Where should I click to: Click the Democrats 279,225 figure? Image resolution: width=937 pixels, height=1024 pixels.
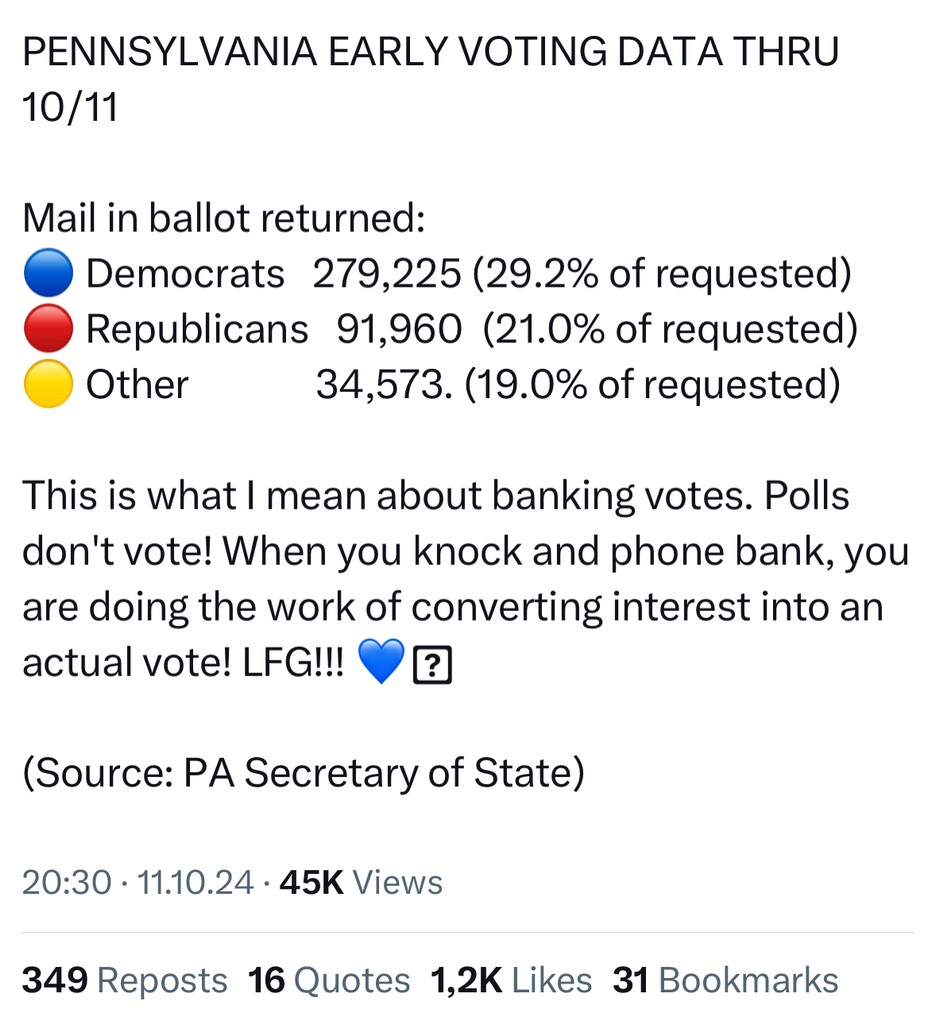click(387, 273)
